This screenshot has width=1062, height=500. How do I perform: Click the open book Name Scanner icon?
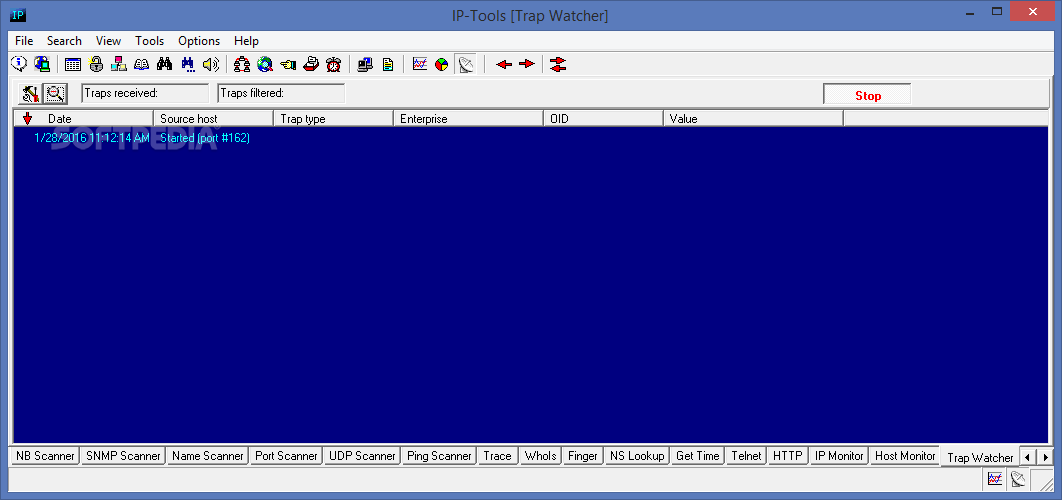142,64
